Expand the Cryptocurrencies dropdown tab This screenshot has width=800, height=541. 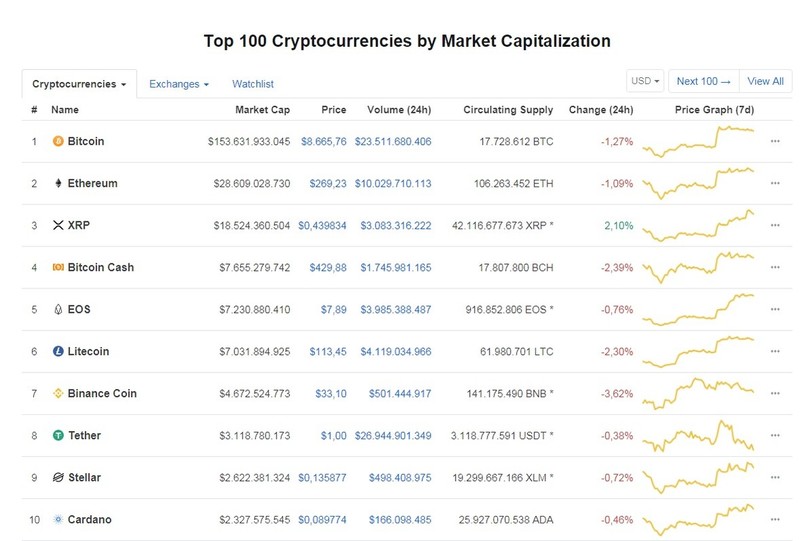click(79, 84)
